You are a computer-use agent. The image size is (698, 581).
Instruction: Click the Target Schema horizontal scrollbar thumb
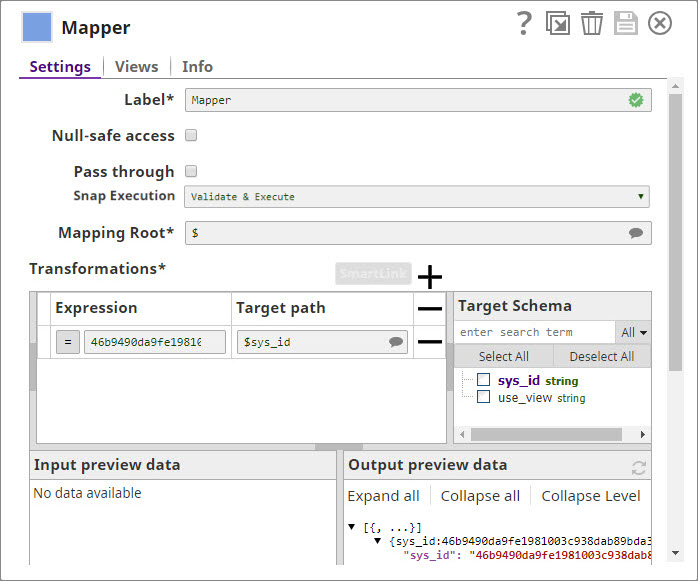[x=546, y=434]
